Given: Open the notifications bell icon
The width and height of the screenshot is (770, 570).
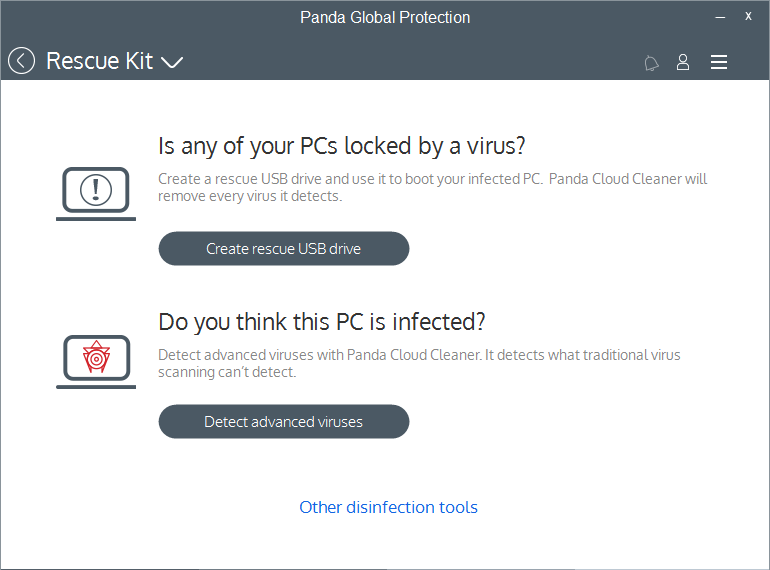Looking at the screenshot, I should [x=651, y=63].
